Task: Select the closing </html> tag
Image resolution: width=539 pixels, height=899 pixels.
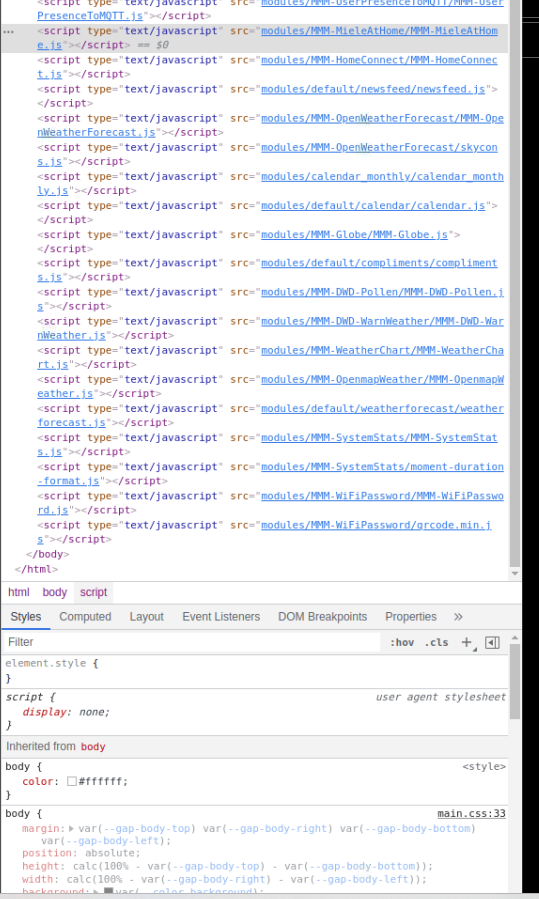Action: pos(36,569)
